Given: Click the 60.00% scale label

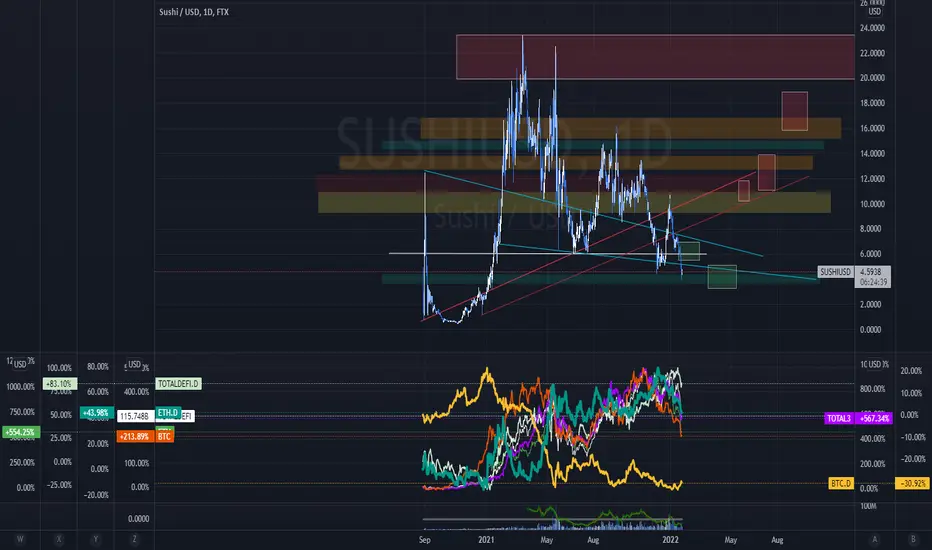Looking at the screenshot, I should pos(97,392).
